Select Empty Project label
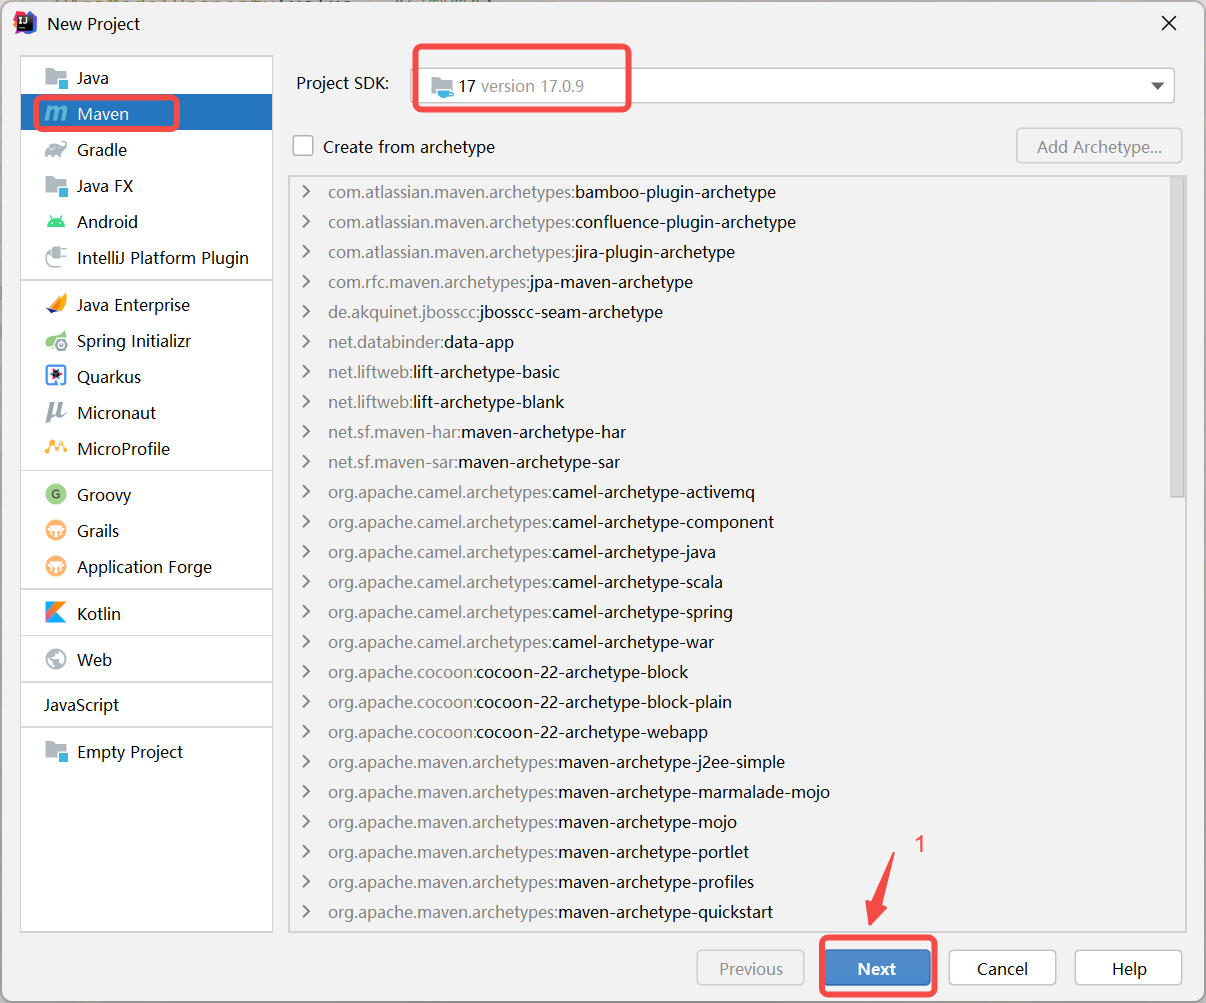Screen dimensions: 1206x1003 [x=130, y=752]
